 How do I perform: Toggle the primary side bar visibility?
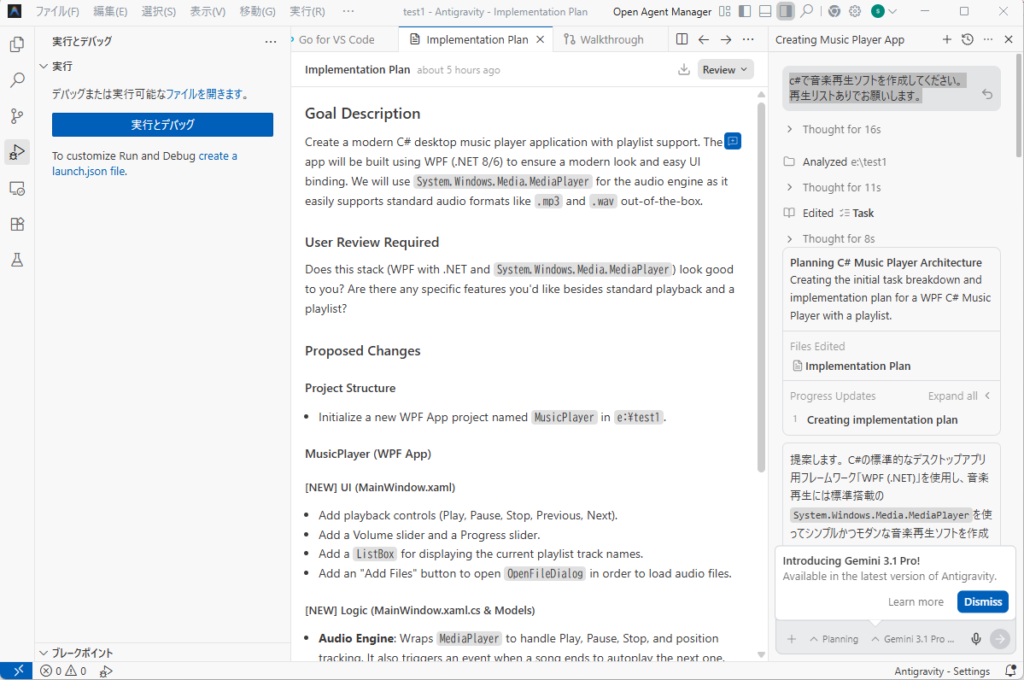(x=743, y=12)
